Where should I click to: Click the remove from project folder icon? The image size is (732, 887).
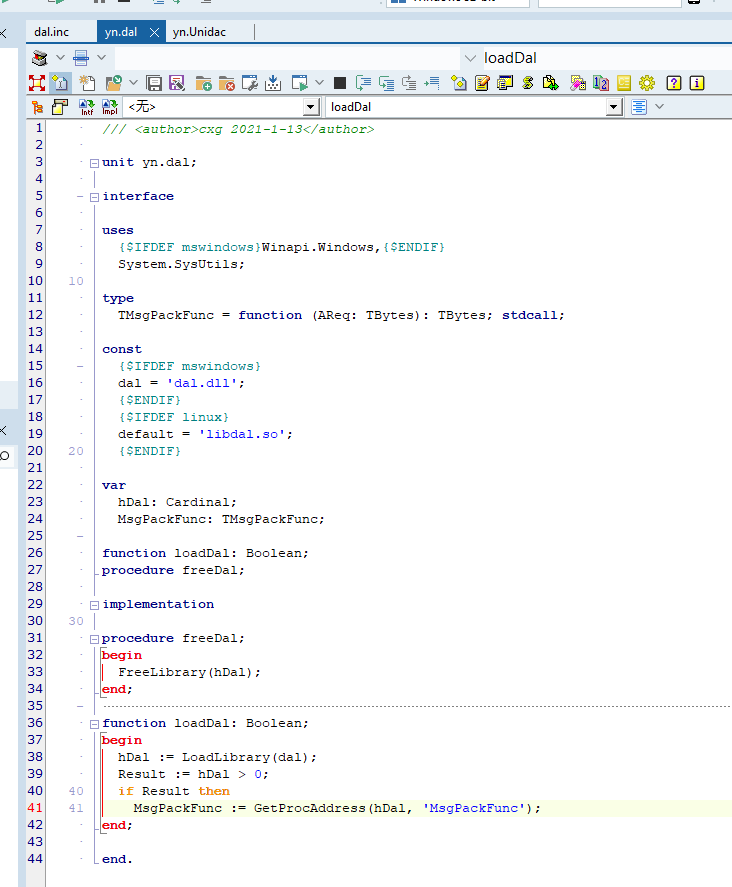coord(226,83)
